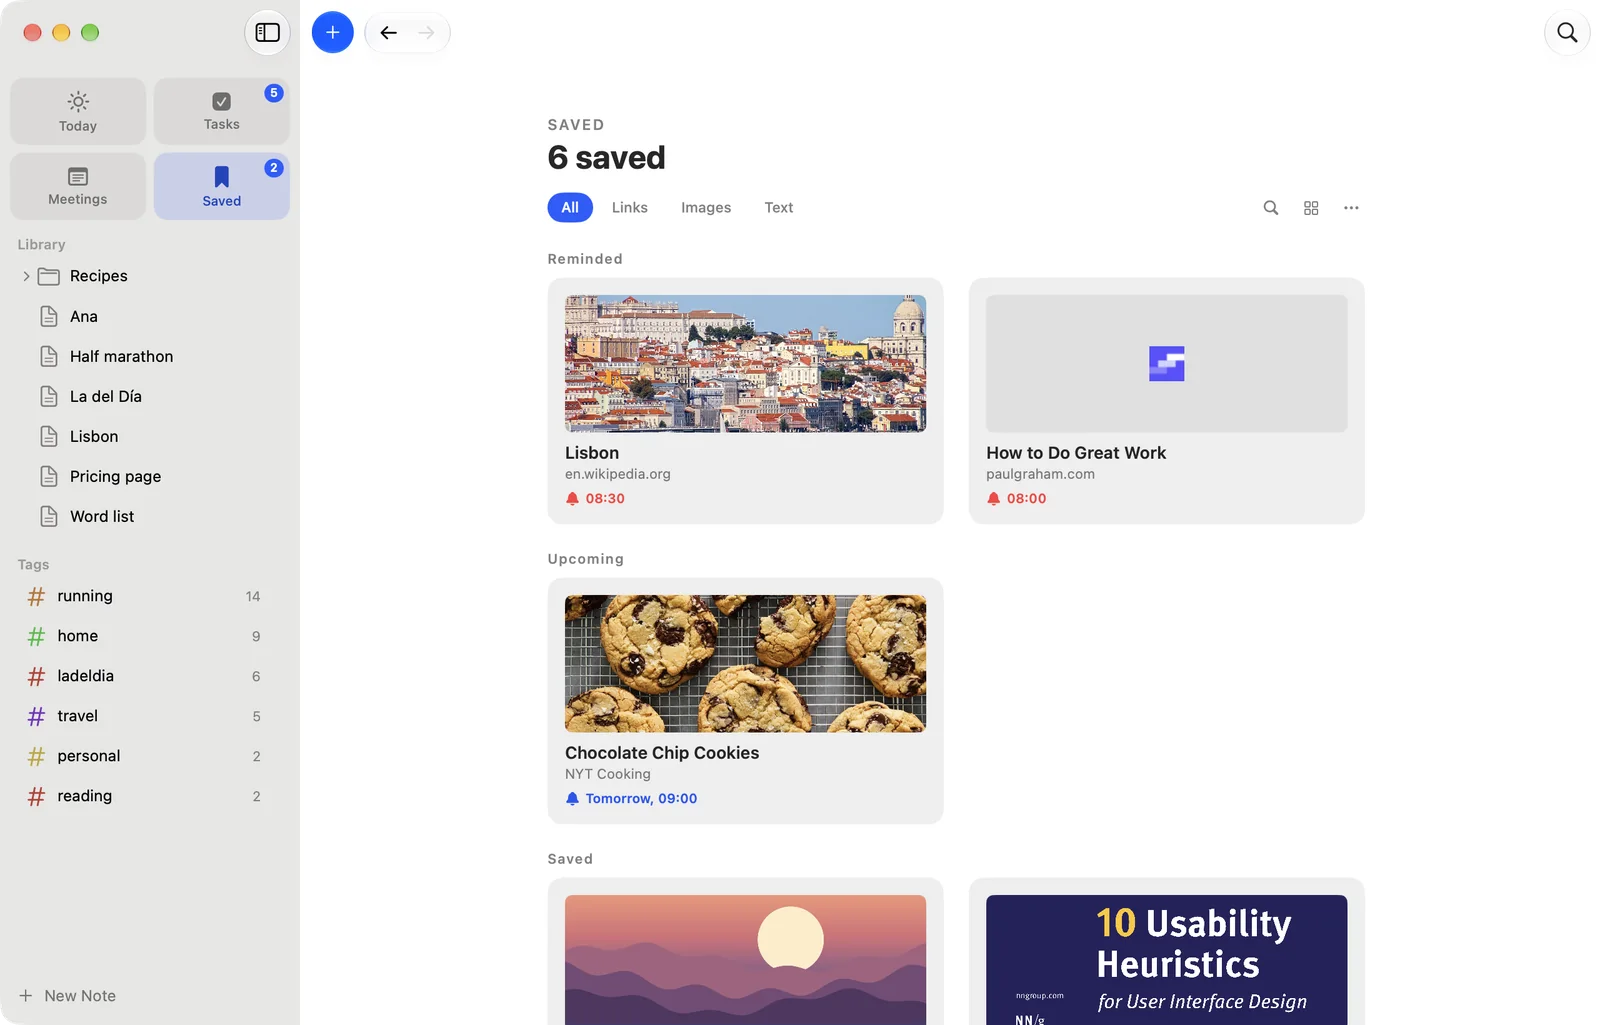Select the home tag

tap(150, 636)
